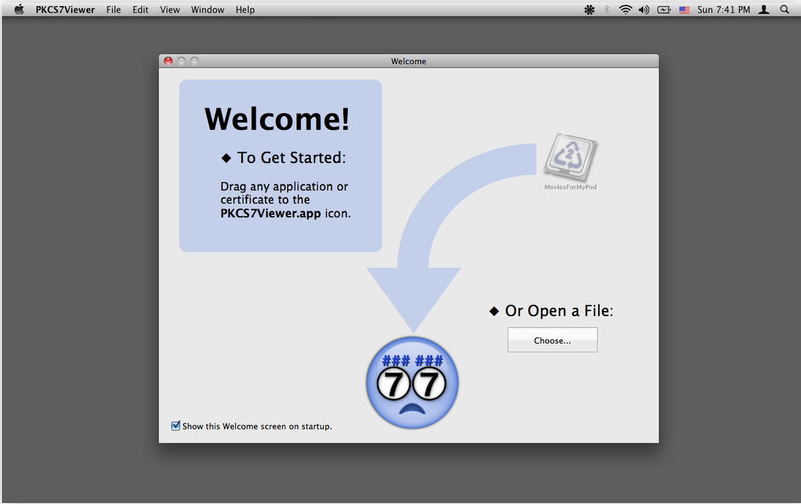Click the battery charging status icon
Screen dimensions: 801x504
pyautogui.click(x=664, y=10)
